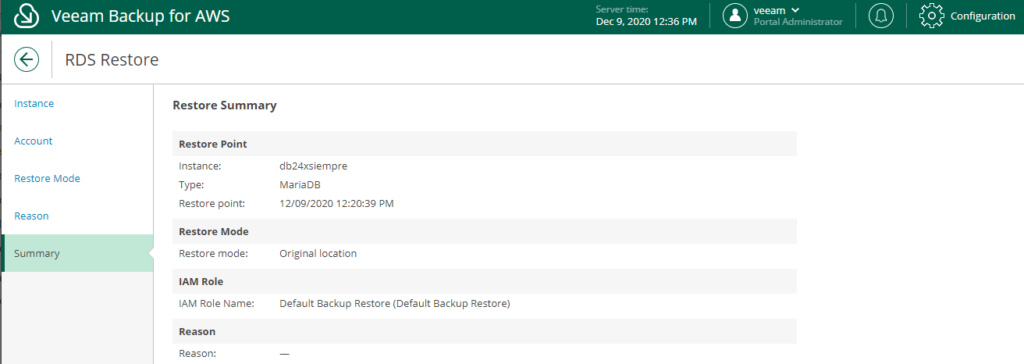Click the user avatar icon
The image size is (1024, 364).
click(735, 16)
